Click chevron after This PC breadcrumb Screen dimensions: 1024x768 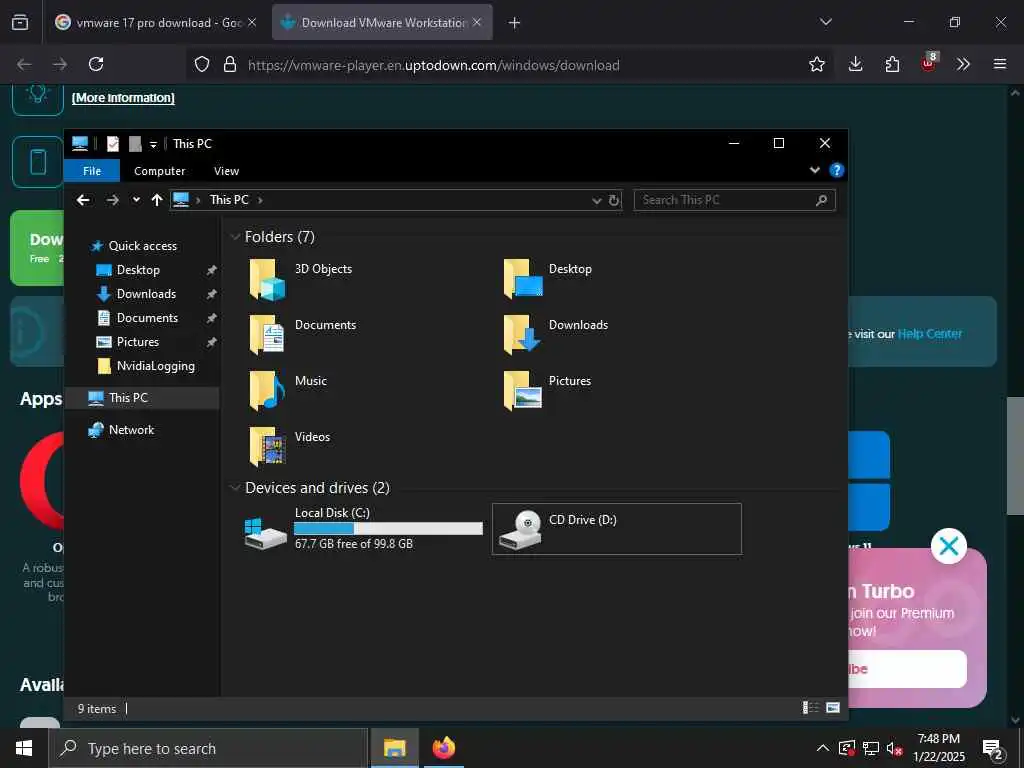260,200
